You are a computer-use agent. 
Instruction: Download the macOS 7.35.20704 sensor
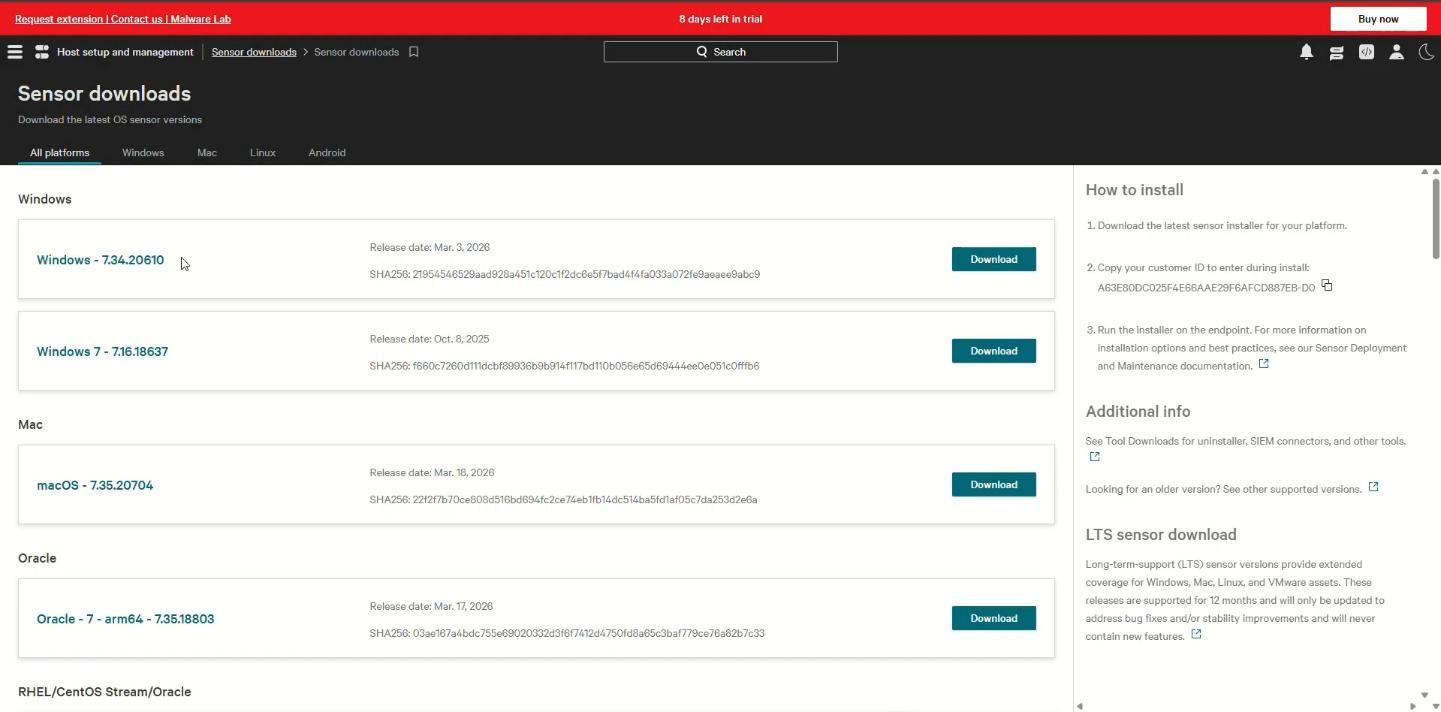click(994, 485)
